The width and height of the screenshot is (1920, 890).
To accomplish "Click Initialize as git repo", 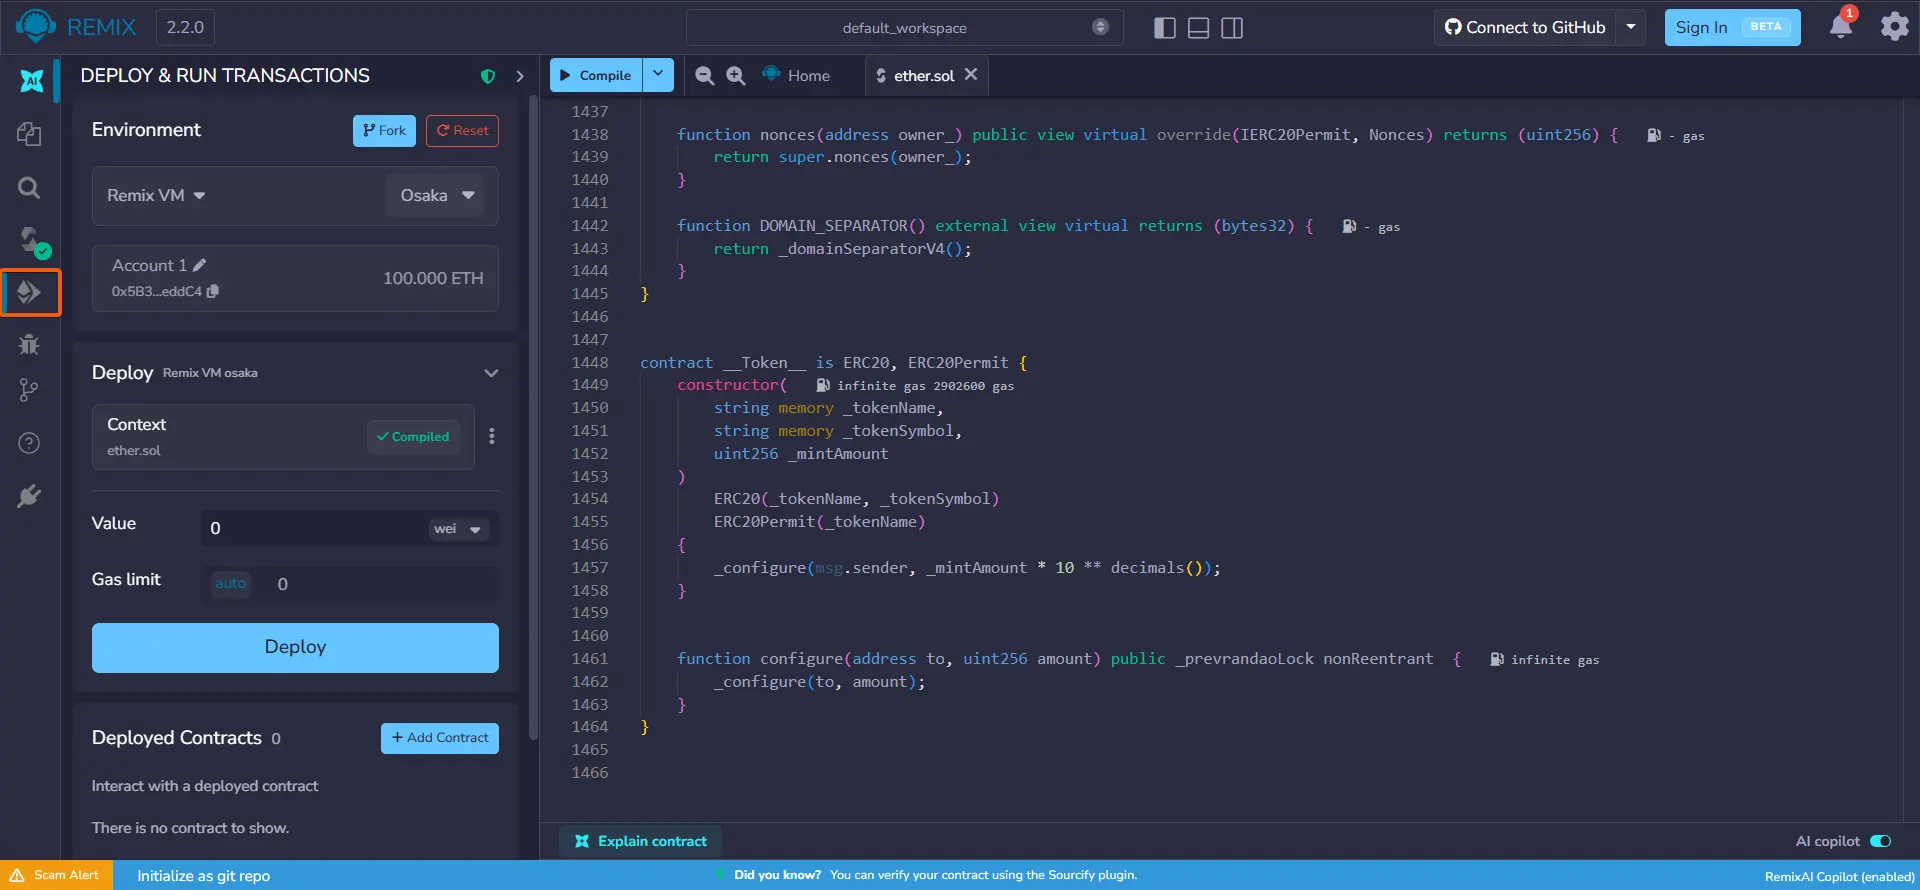I will point(203,875).
